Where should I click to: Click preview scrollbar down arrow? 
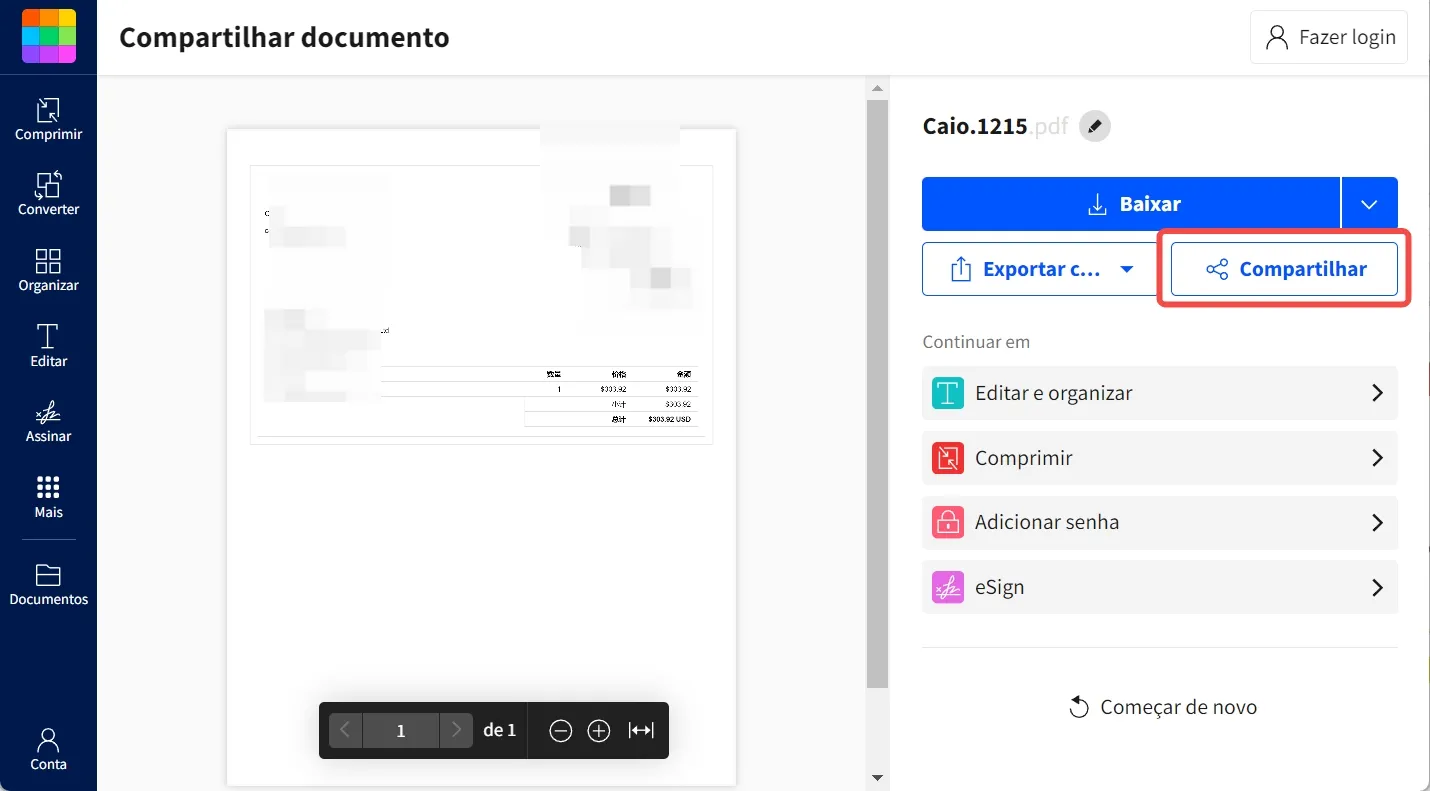(x=877, y=777)
